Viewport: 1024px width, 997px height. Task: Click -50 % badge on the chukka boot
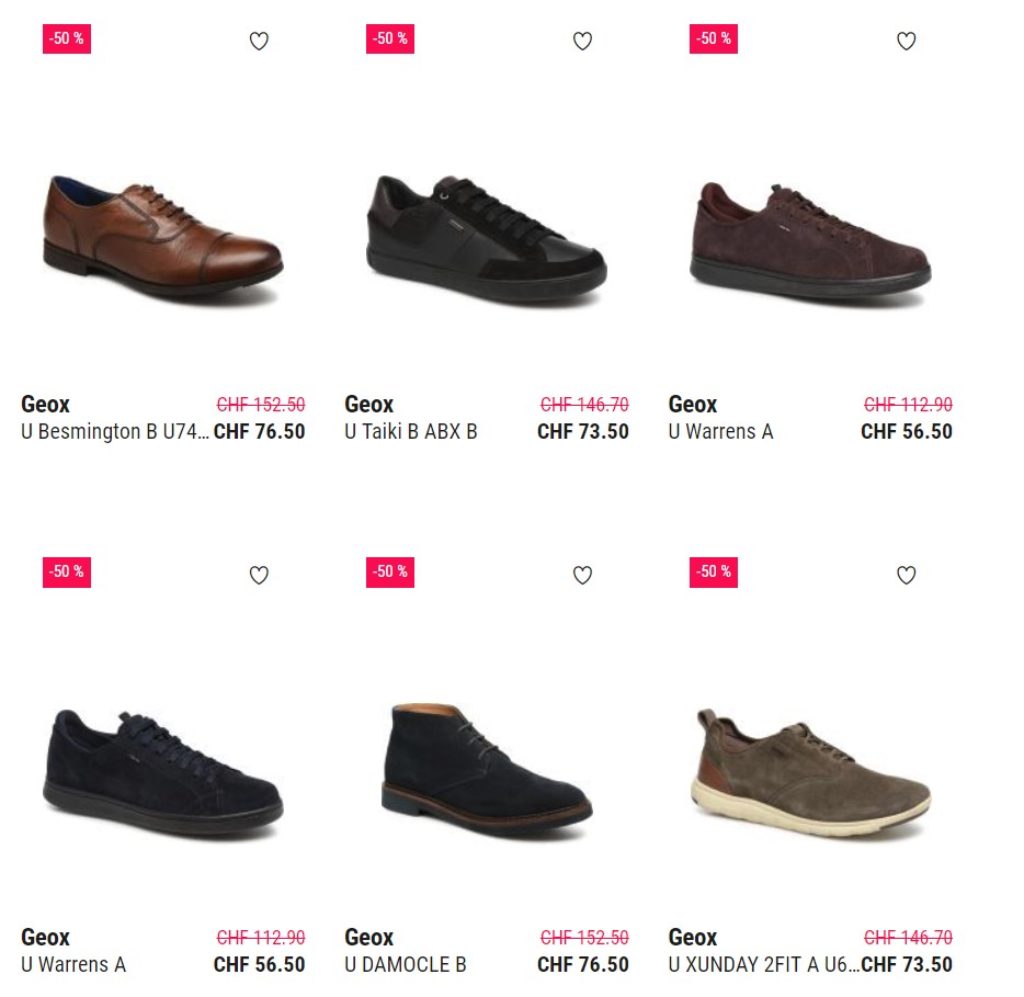(390, 572)
